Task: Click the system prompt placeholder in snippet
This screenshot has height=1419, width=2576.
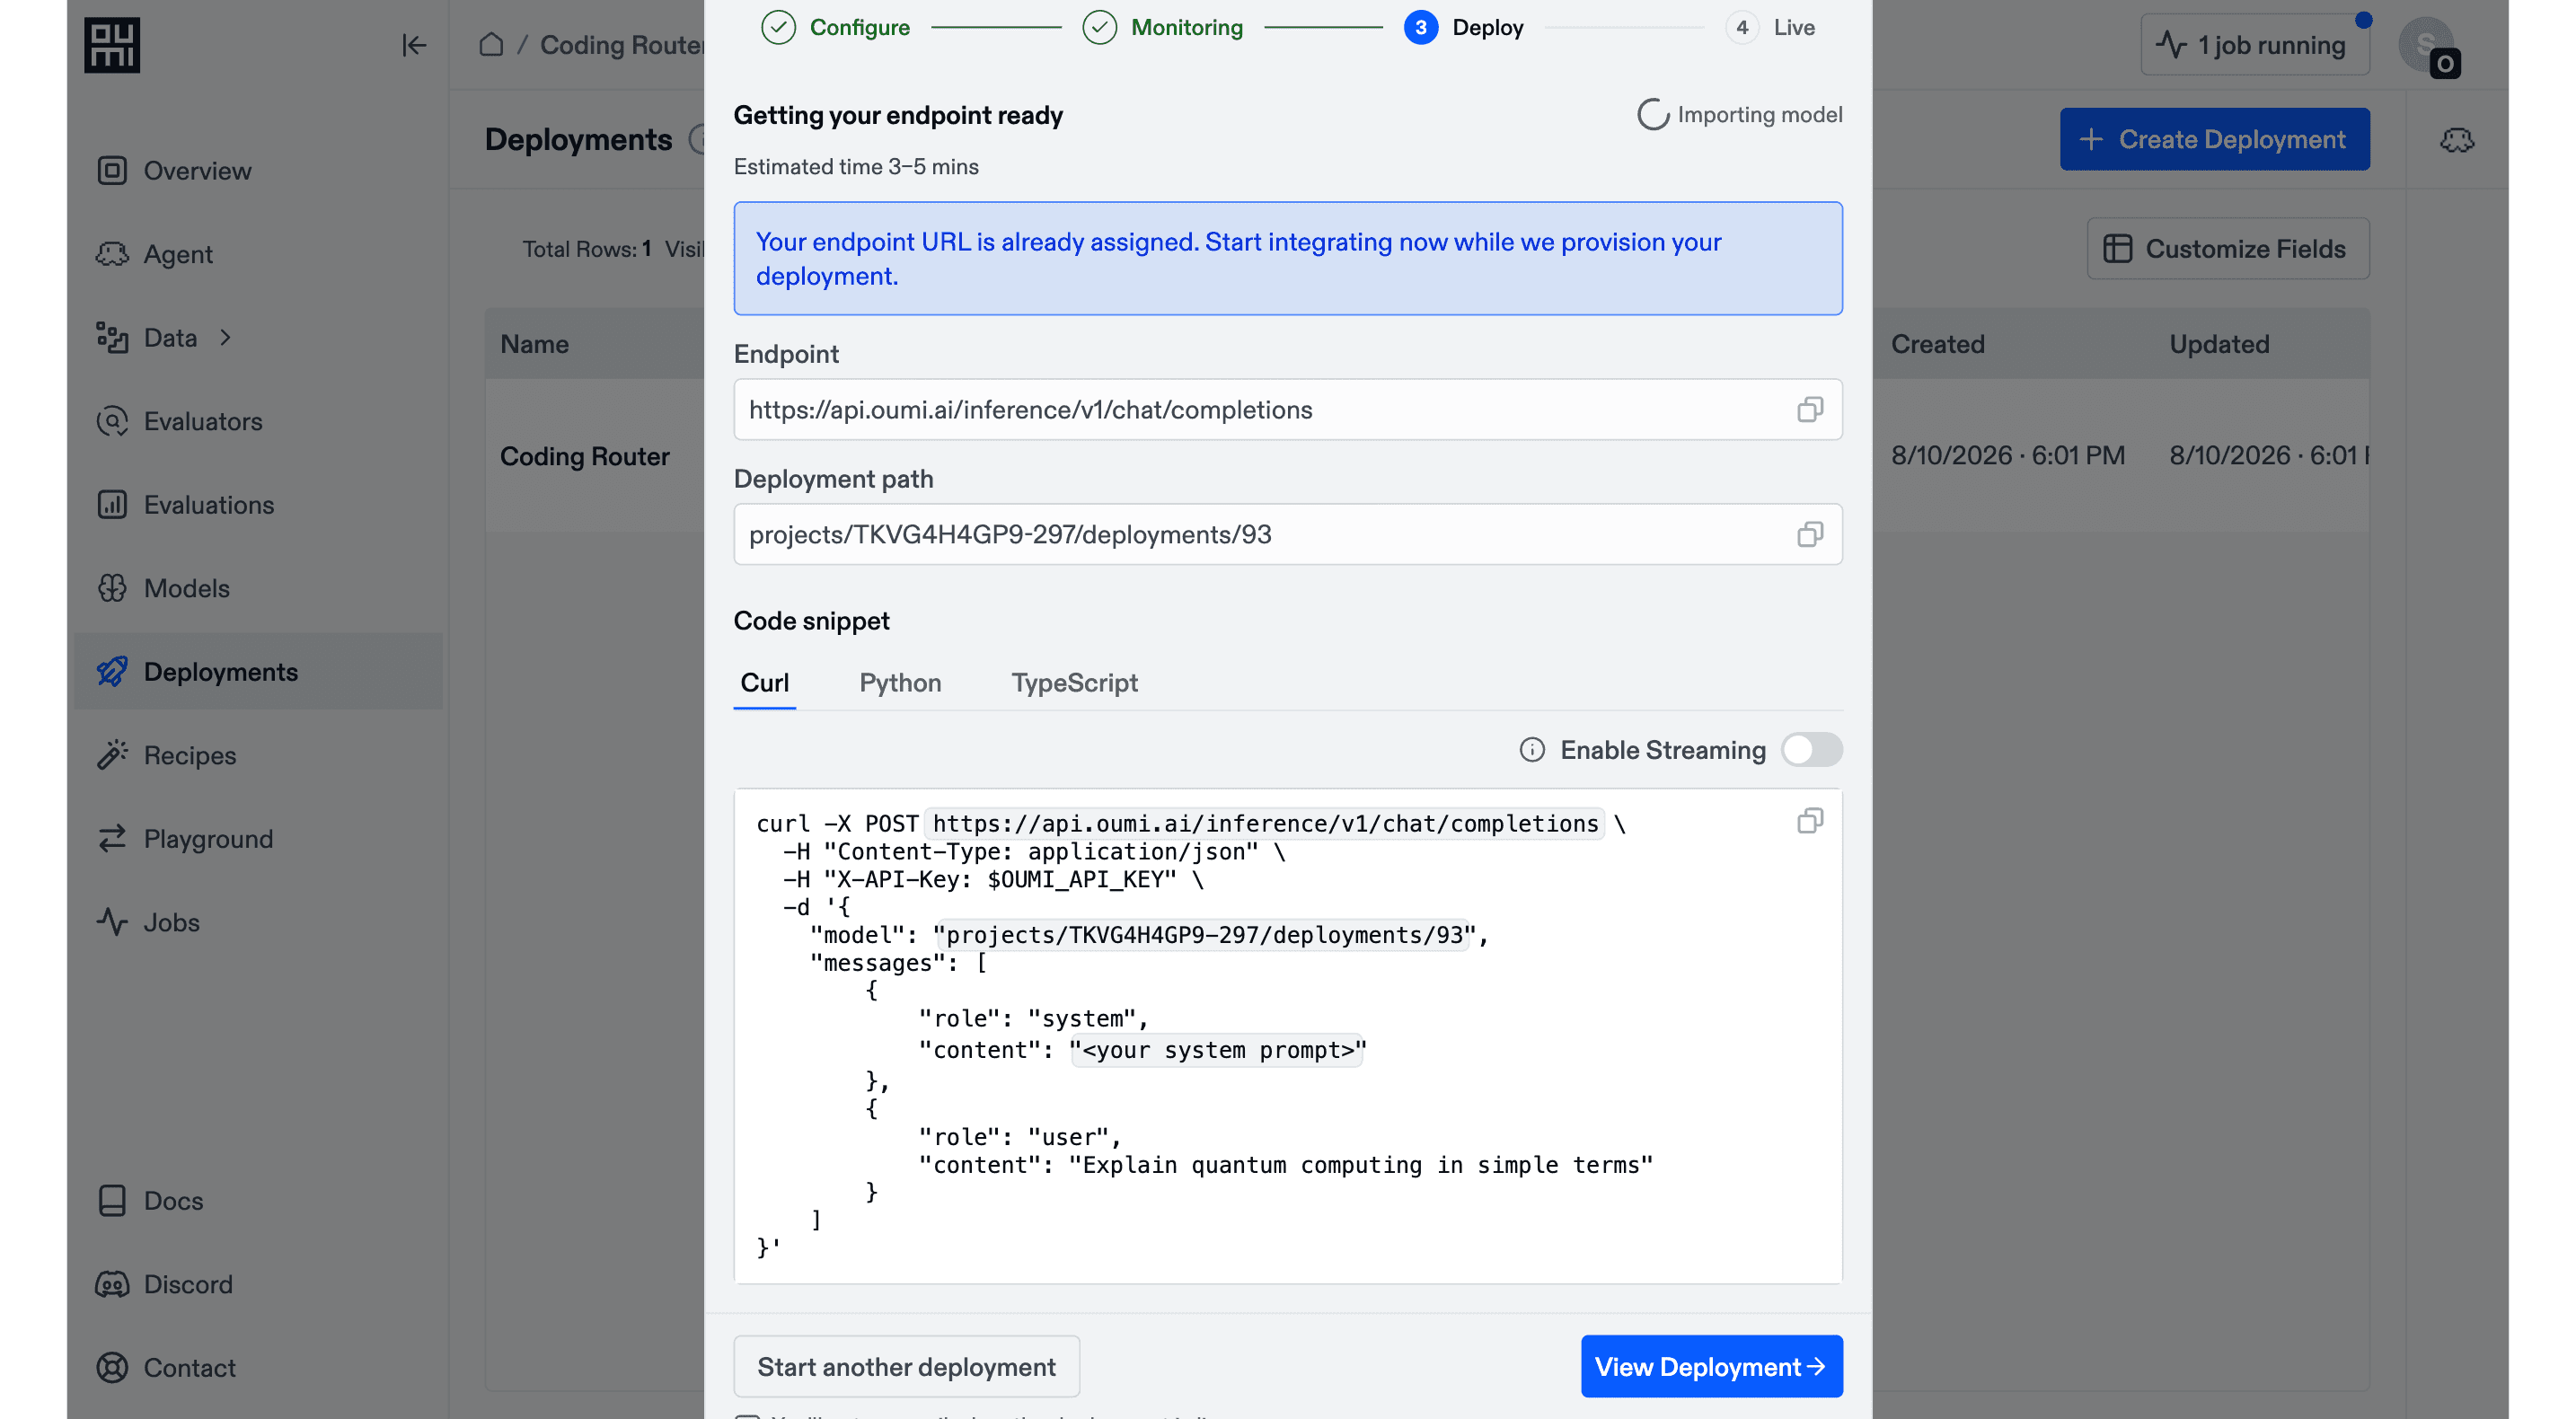Action: [x=1217, y=1050]
